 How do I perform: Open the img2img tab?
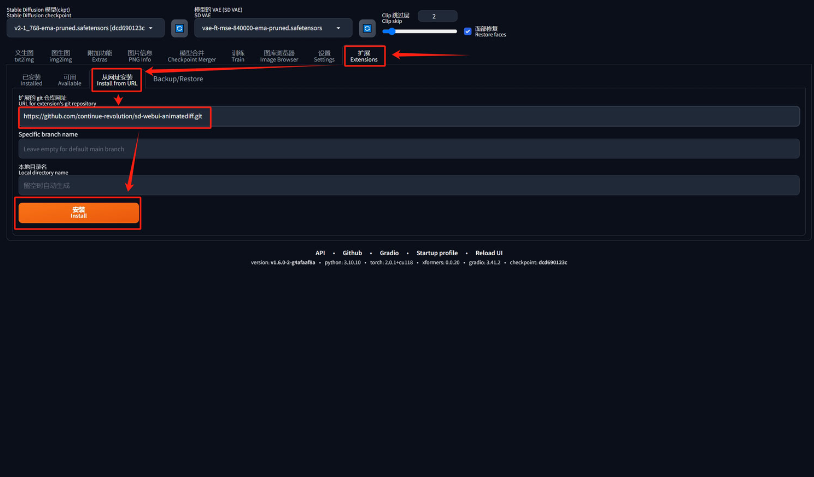tap(60, 56)
